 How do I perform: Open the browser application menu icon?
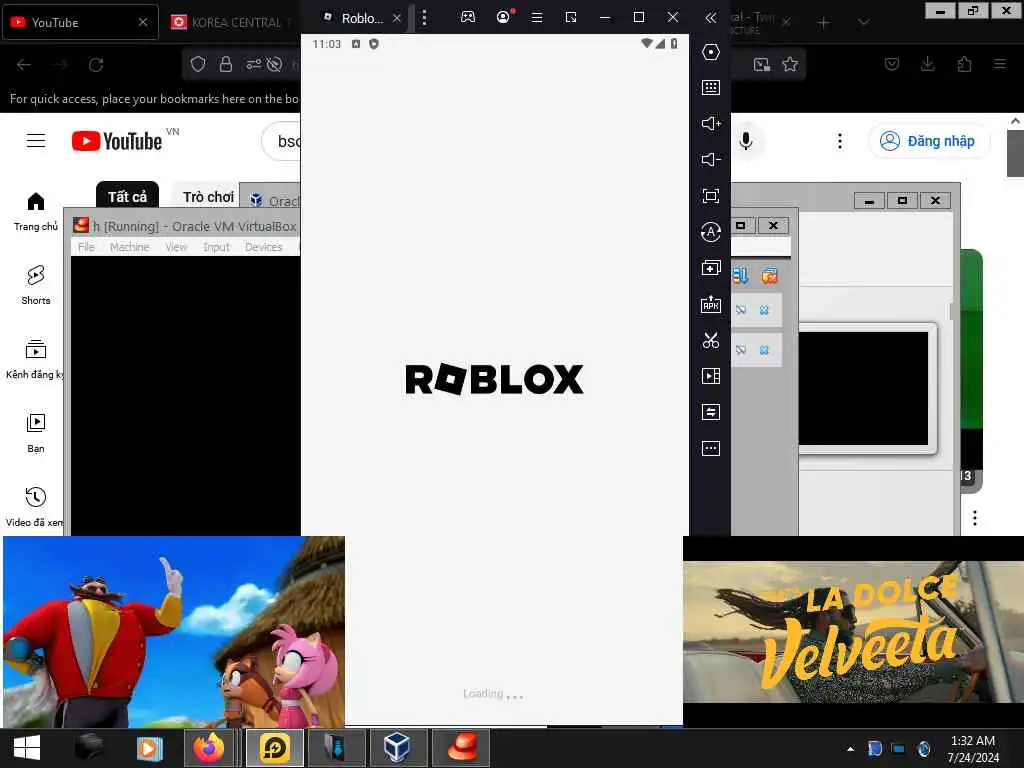1000,64
